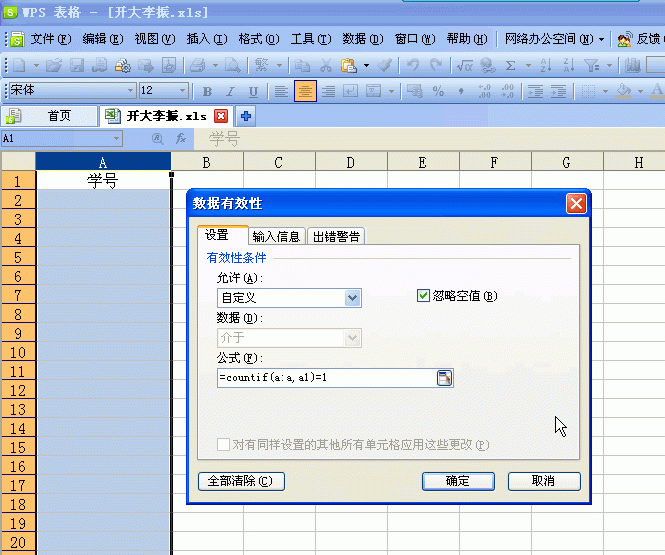Click the square root formula icon
The image size is (665, 555).
(465, 65)
